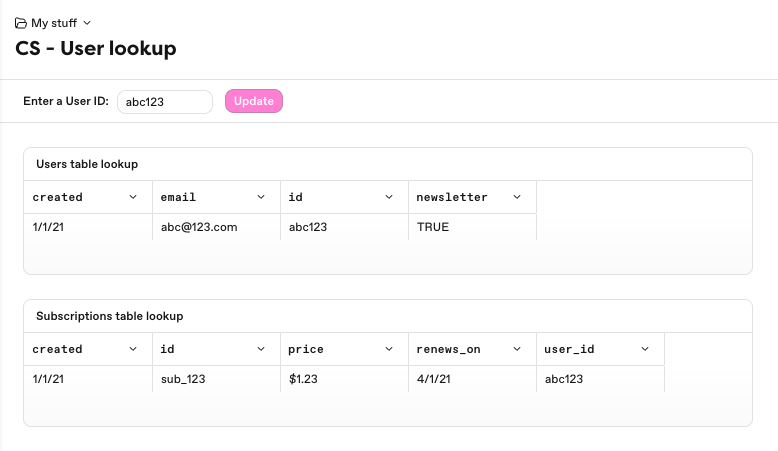The image size is (778, 451).
Task: Open Users table email column dropdown
Action: 261,197
